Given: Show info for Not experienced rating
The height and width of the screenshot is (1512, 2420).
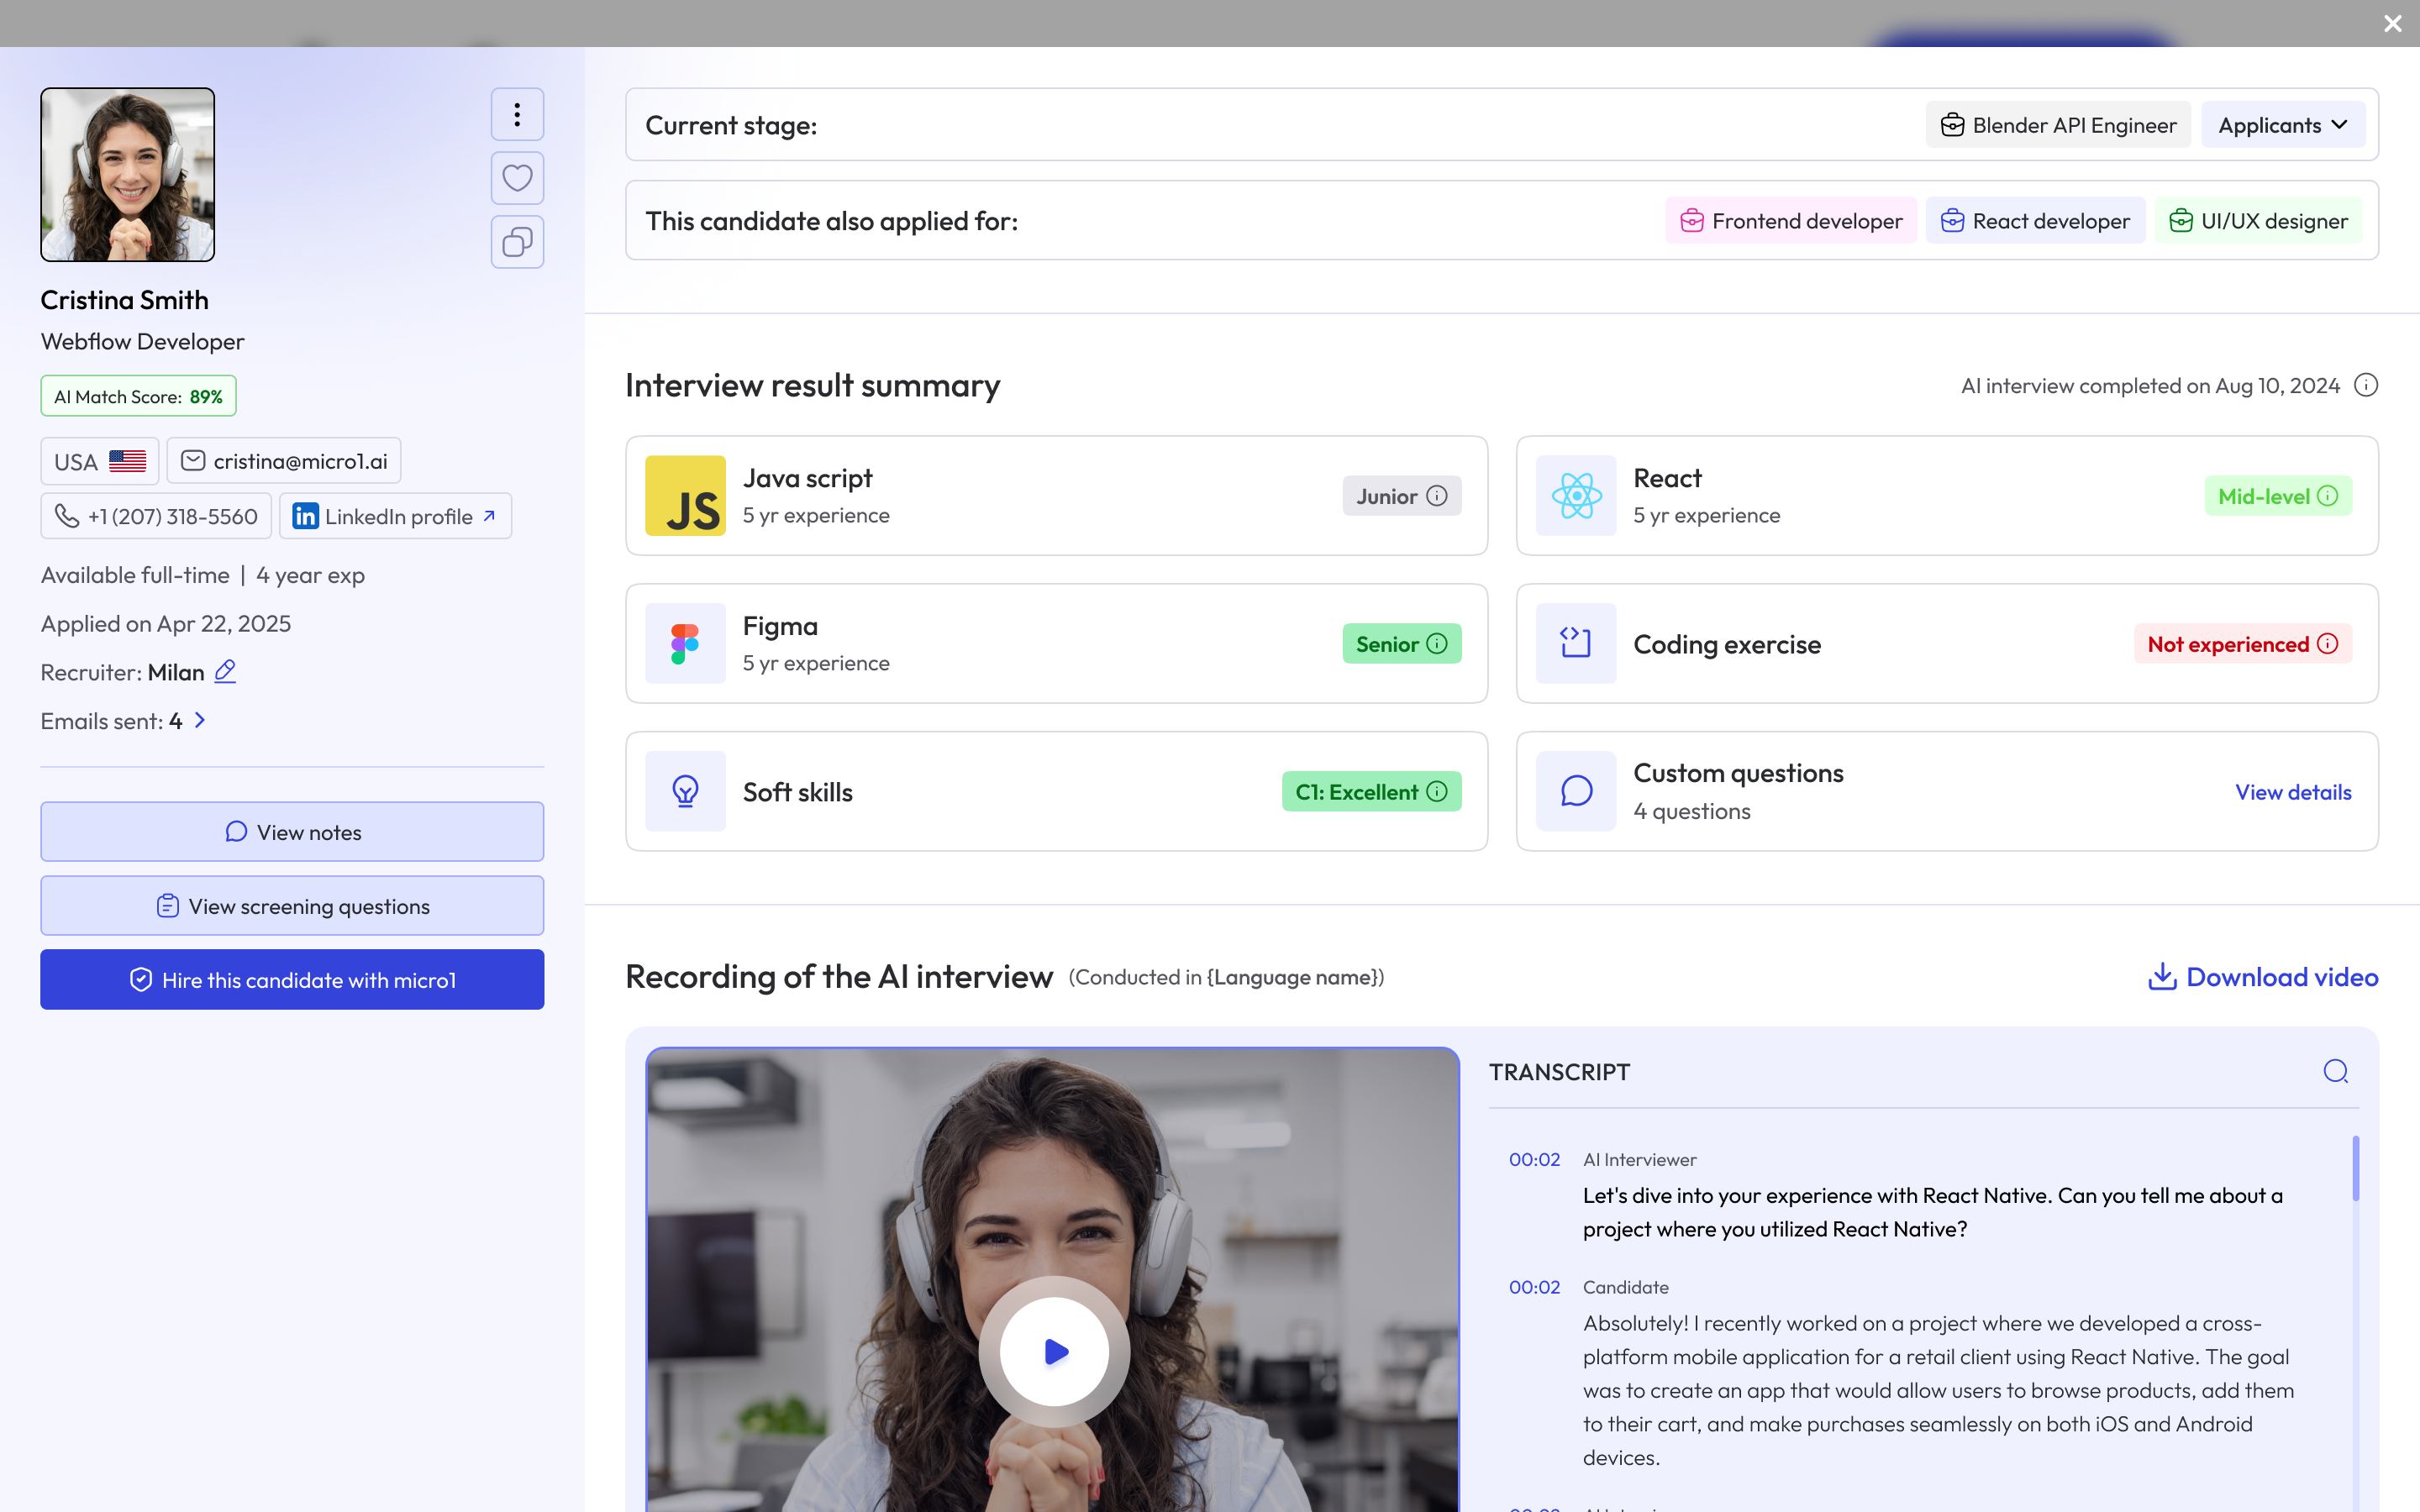Looking at the screenshot, I should coord(2328,644).
